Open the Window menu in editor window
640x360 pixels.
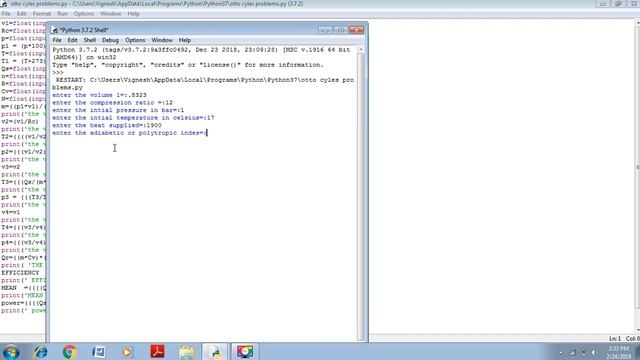[111, 13]
